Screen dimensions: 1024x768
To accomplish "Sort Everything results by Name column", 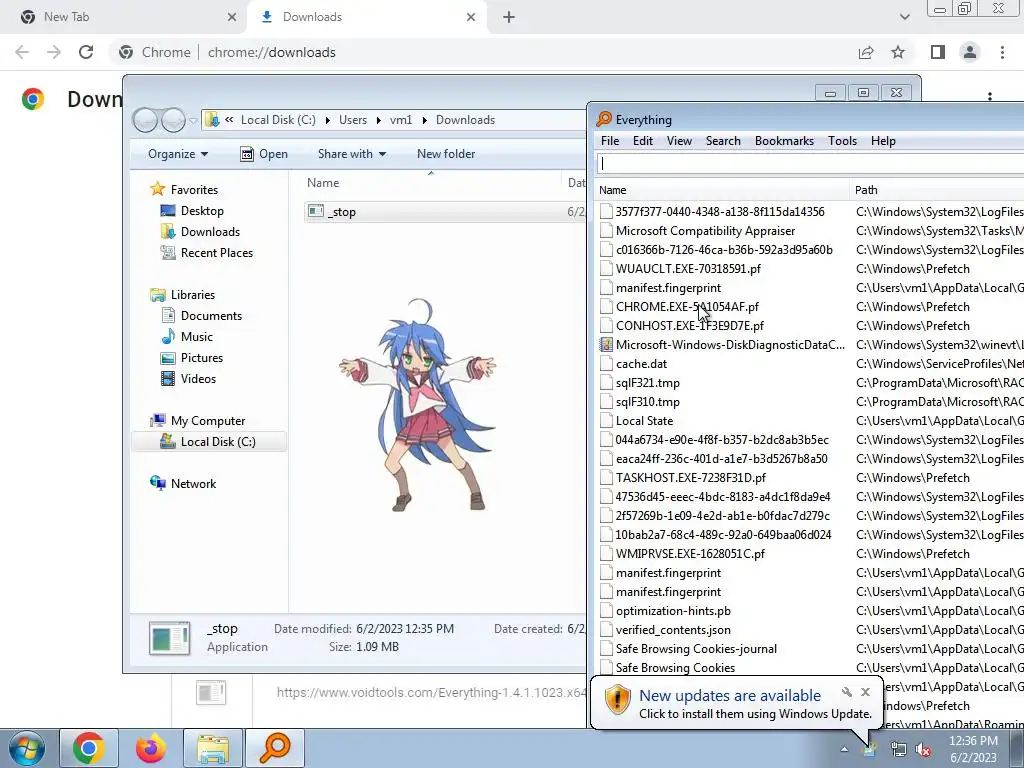I will pos(722,190).
